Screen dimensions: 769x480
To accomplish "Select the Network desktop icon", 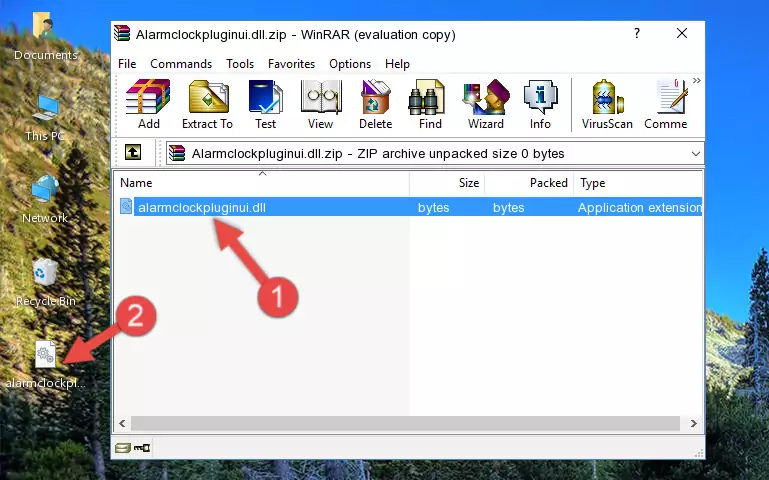I will [45, 200].
